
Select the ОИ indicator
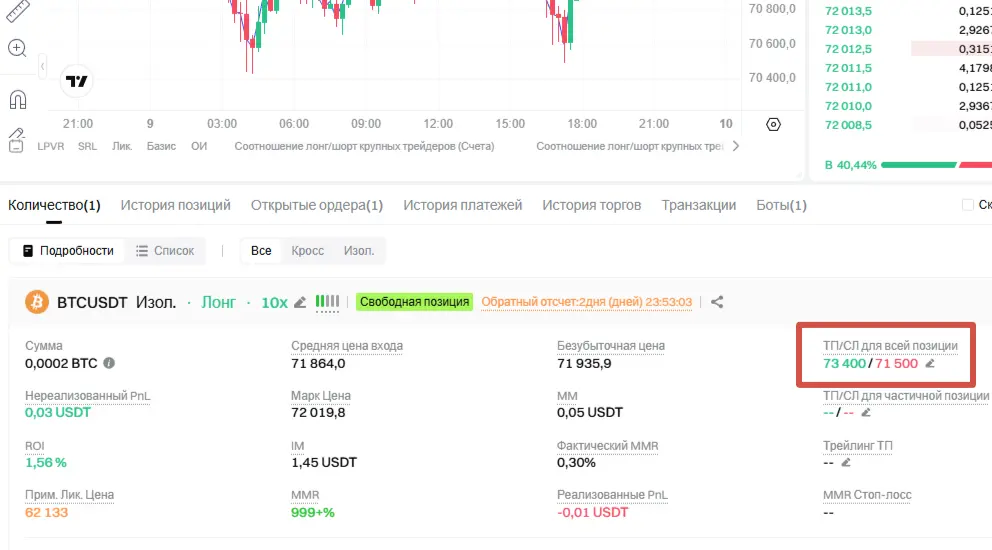199,146
